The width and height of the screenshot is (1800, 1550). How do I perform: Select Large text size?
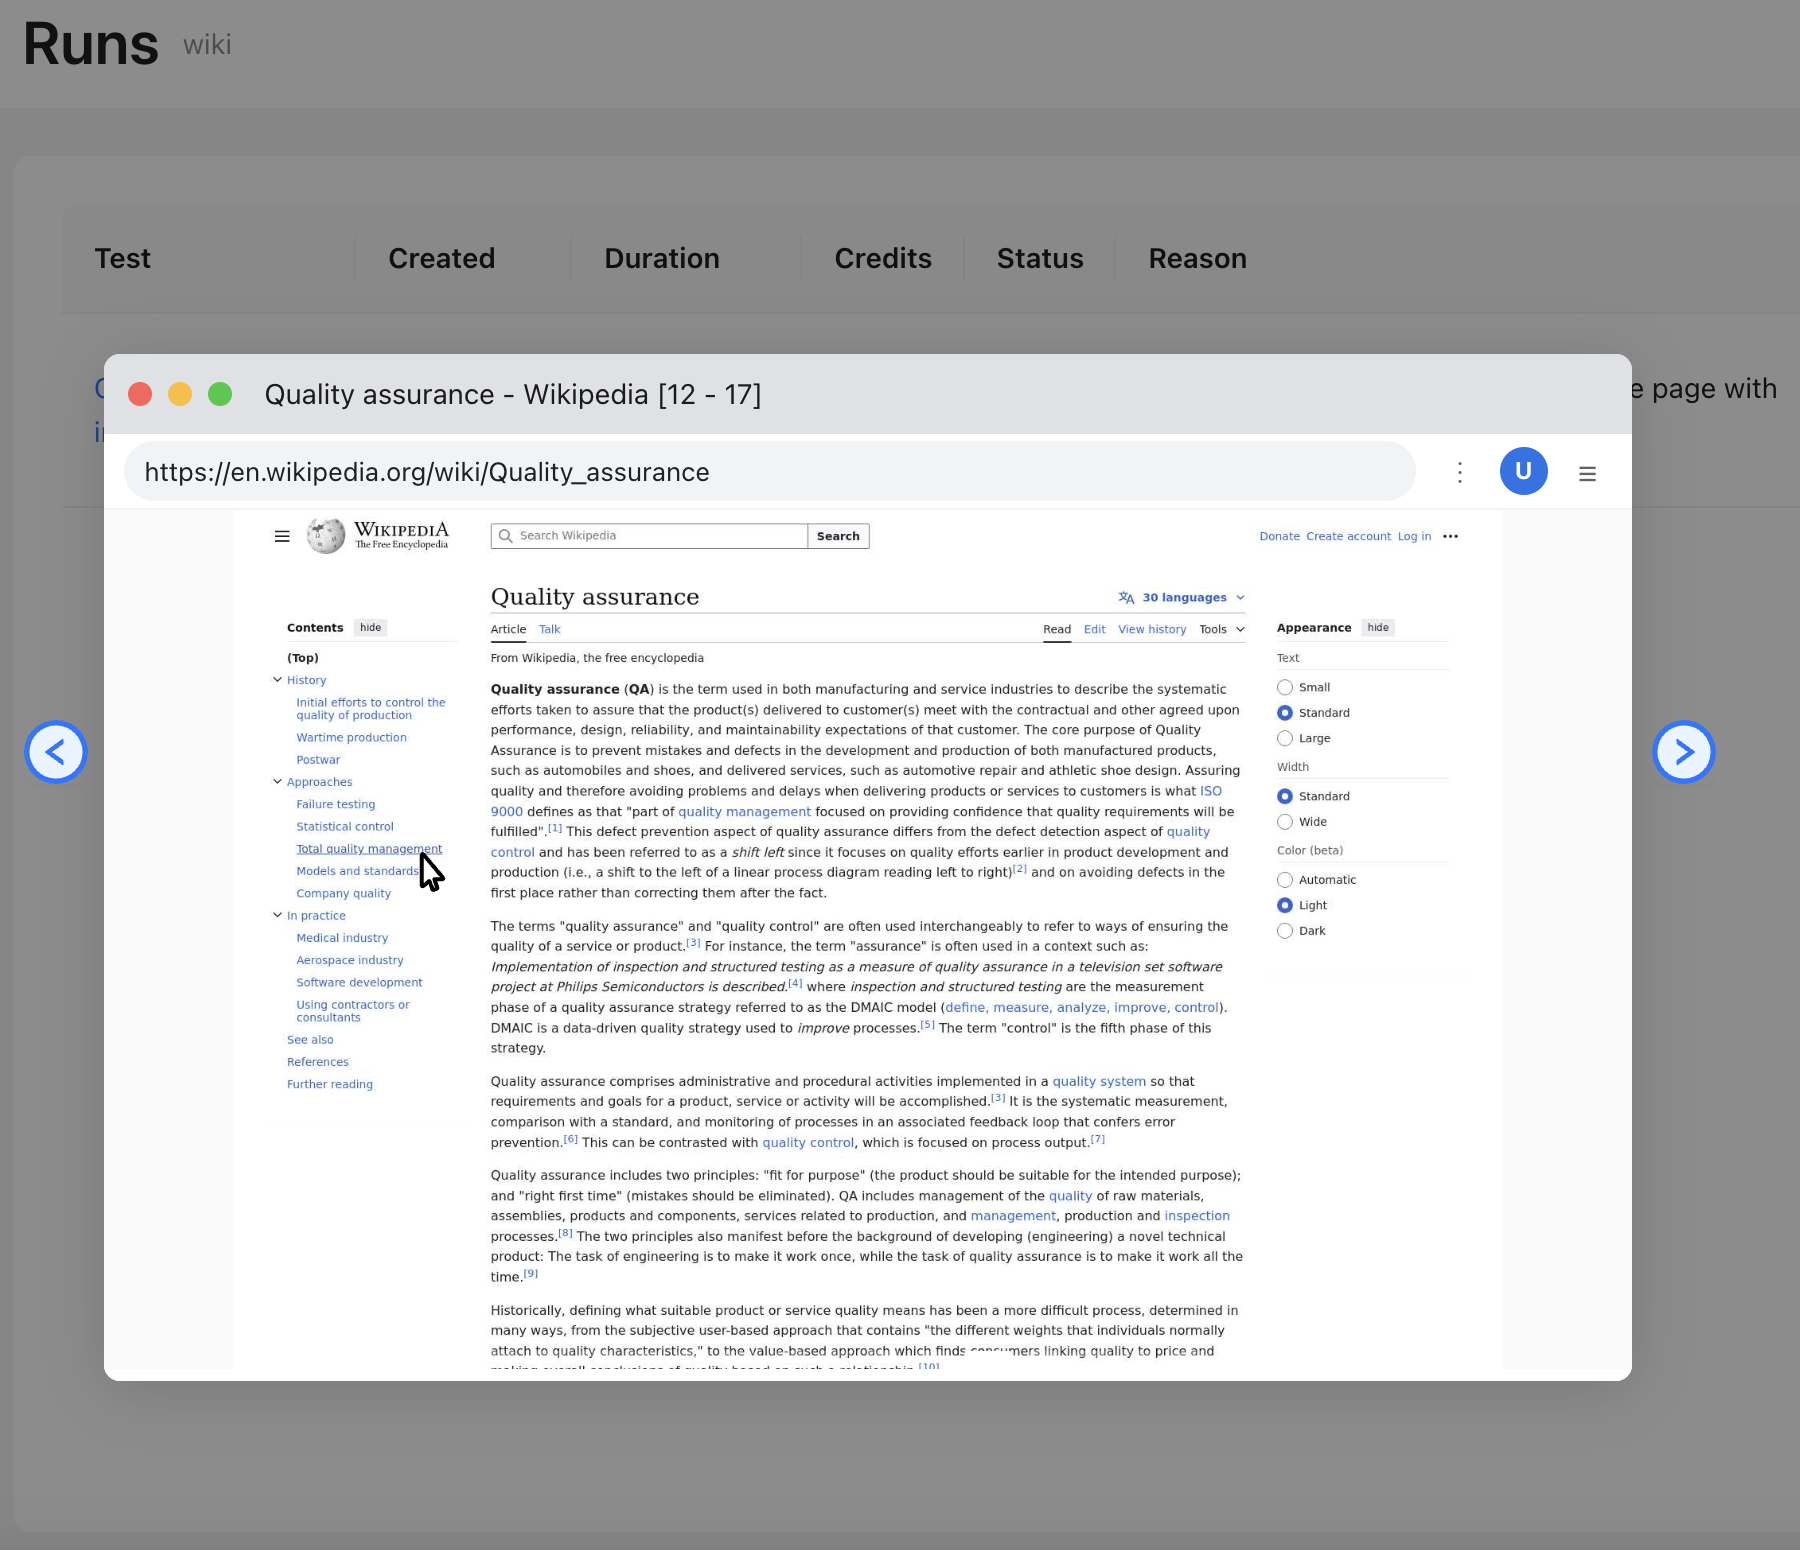pyautogui.click(x=1285, y=738)
